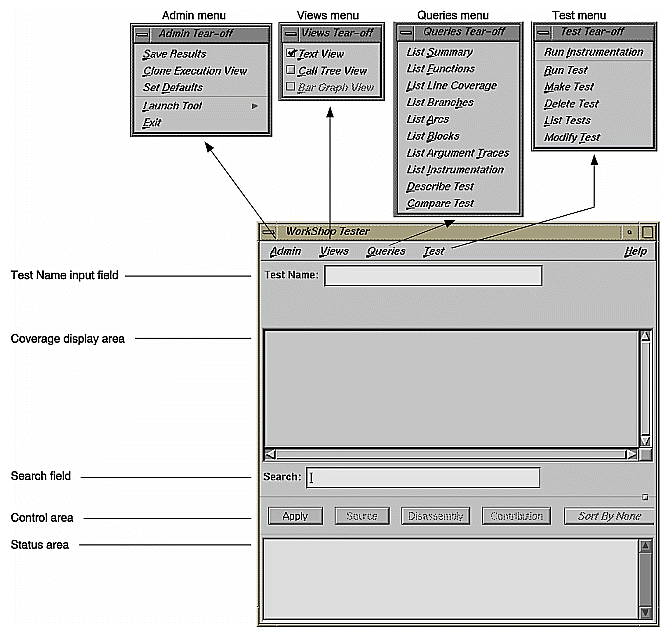Open the Queries menu in menu bar

pyautogui.click(x=385, y=251)
